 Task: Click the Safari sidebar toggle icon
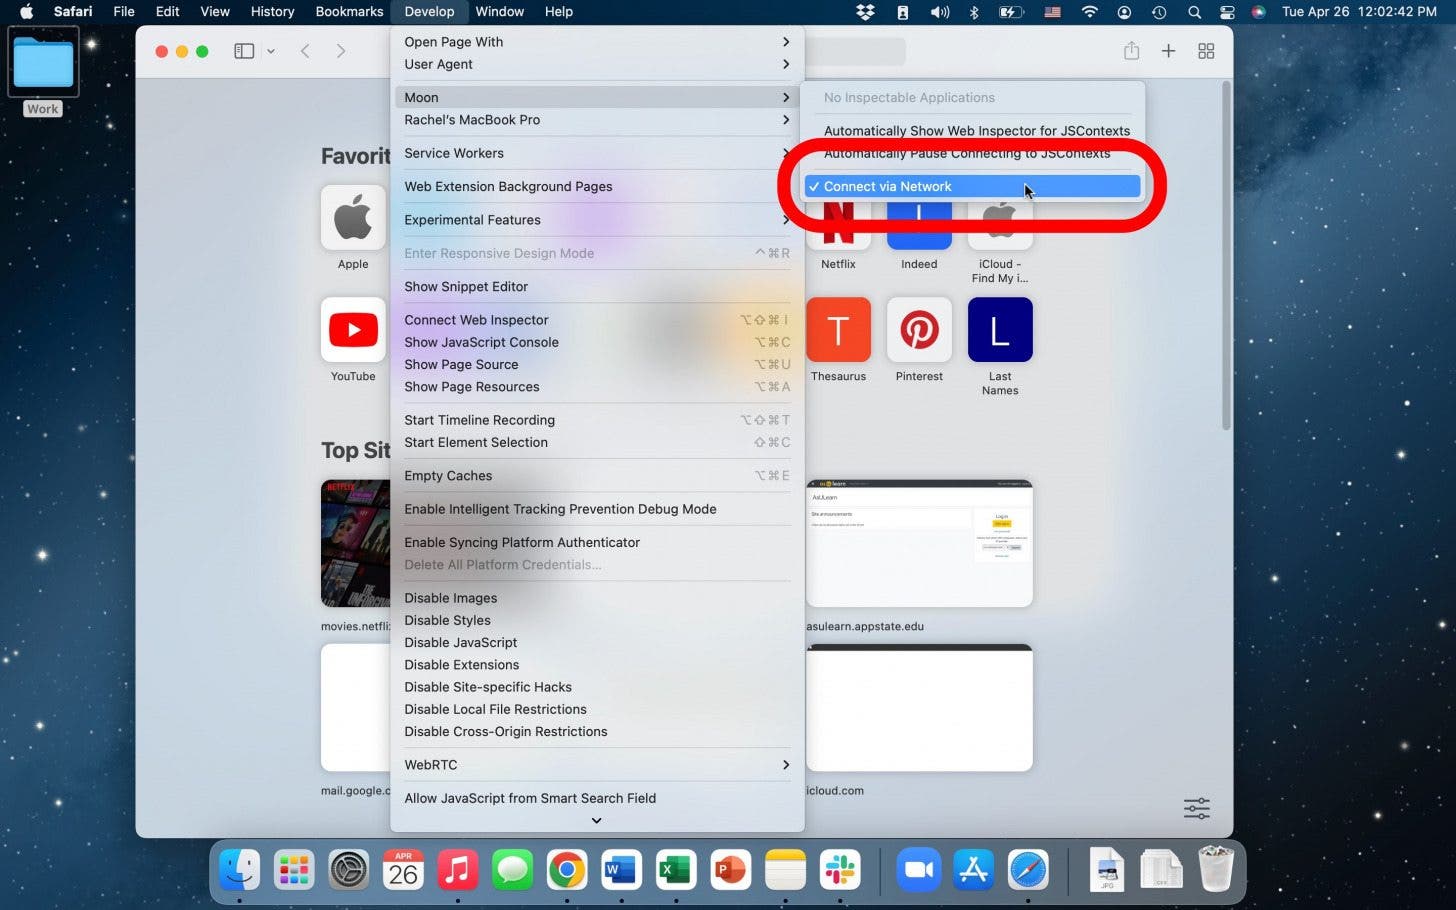(x=244, y=51)
